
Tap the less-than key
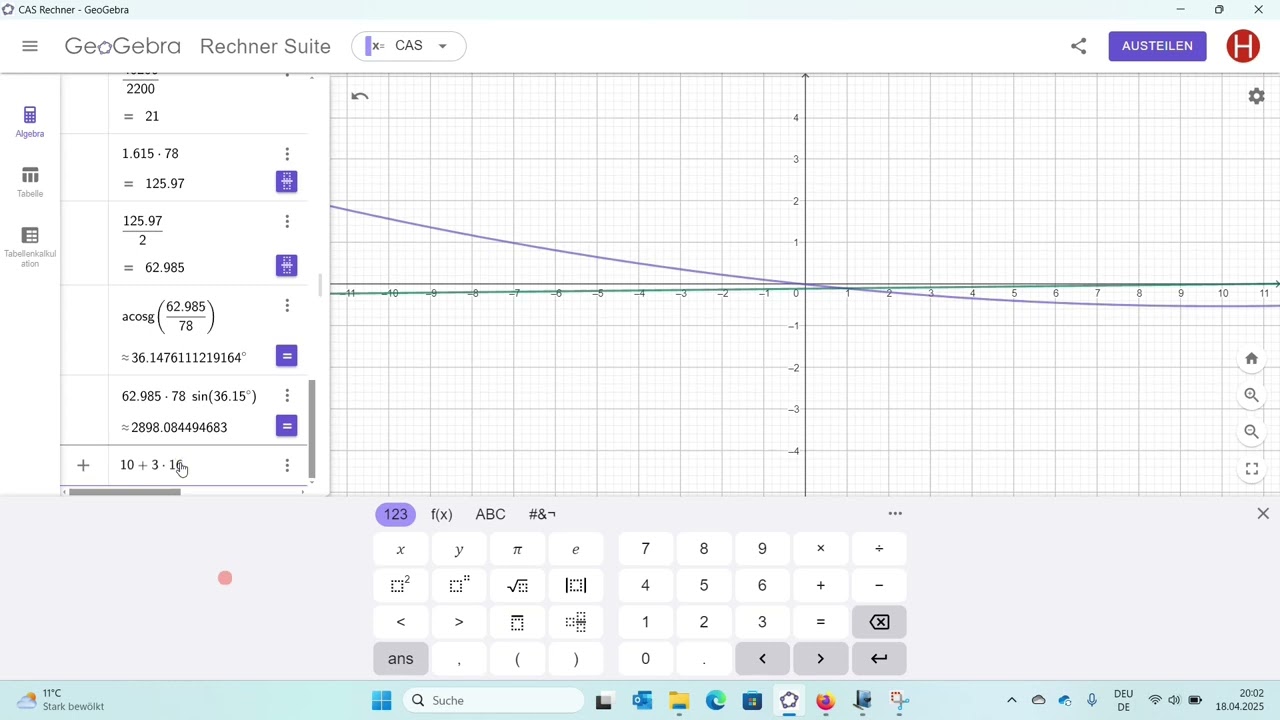click(x=401, y=622)
